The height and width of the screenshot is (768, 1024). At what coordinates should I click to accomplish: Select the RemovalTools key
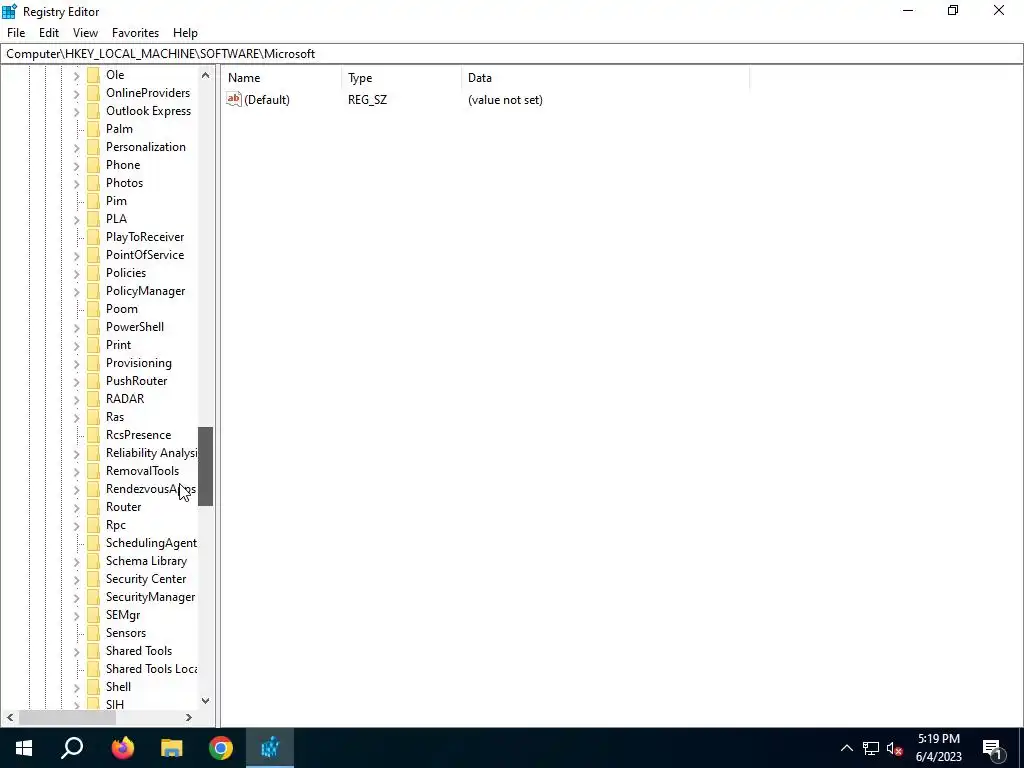142,471
